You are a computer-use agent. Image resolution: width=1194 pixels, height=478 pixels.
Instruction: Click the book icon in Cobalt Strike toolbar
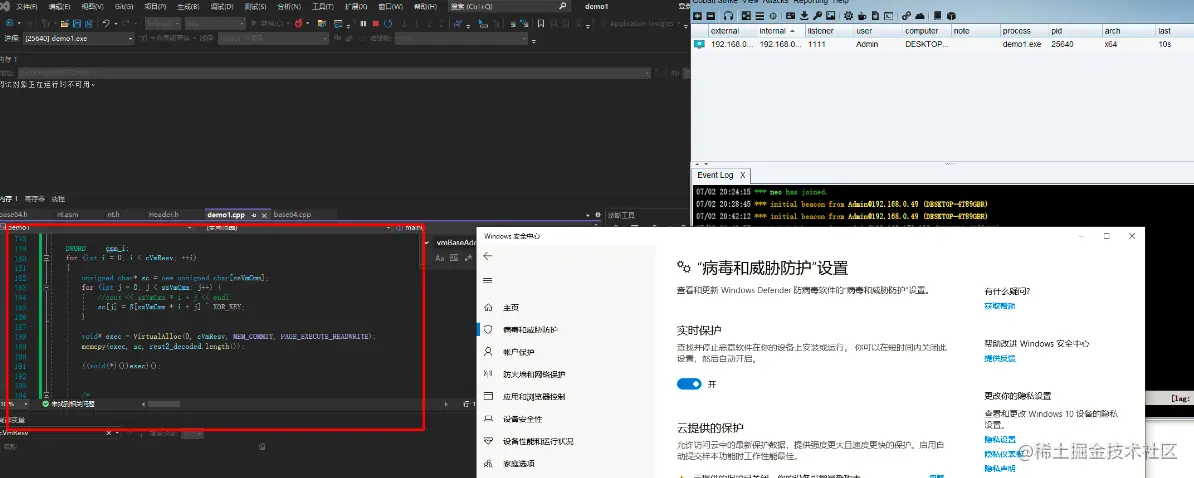[937, 15]
